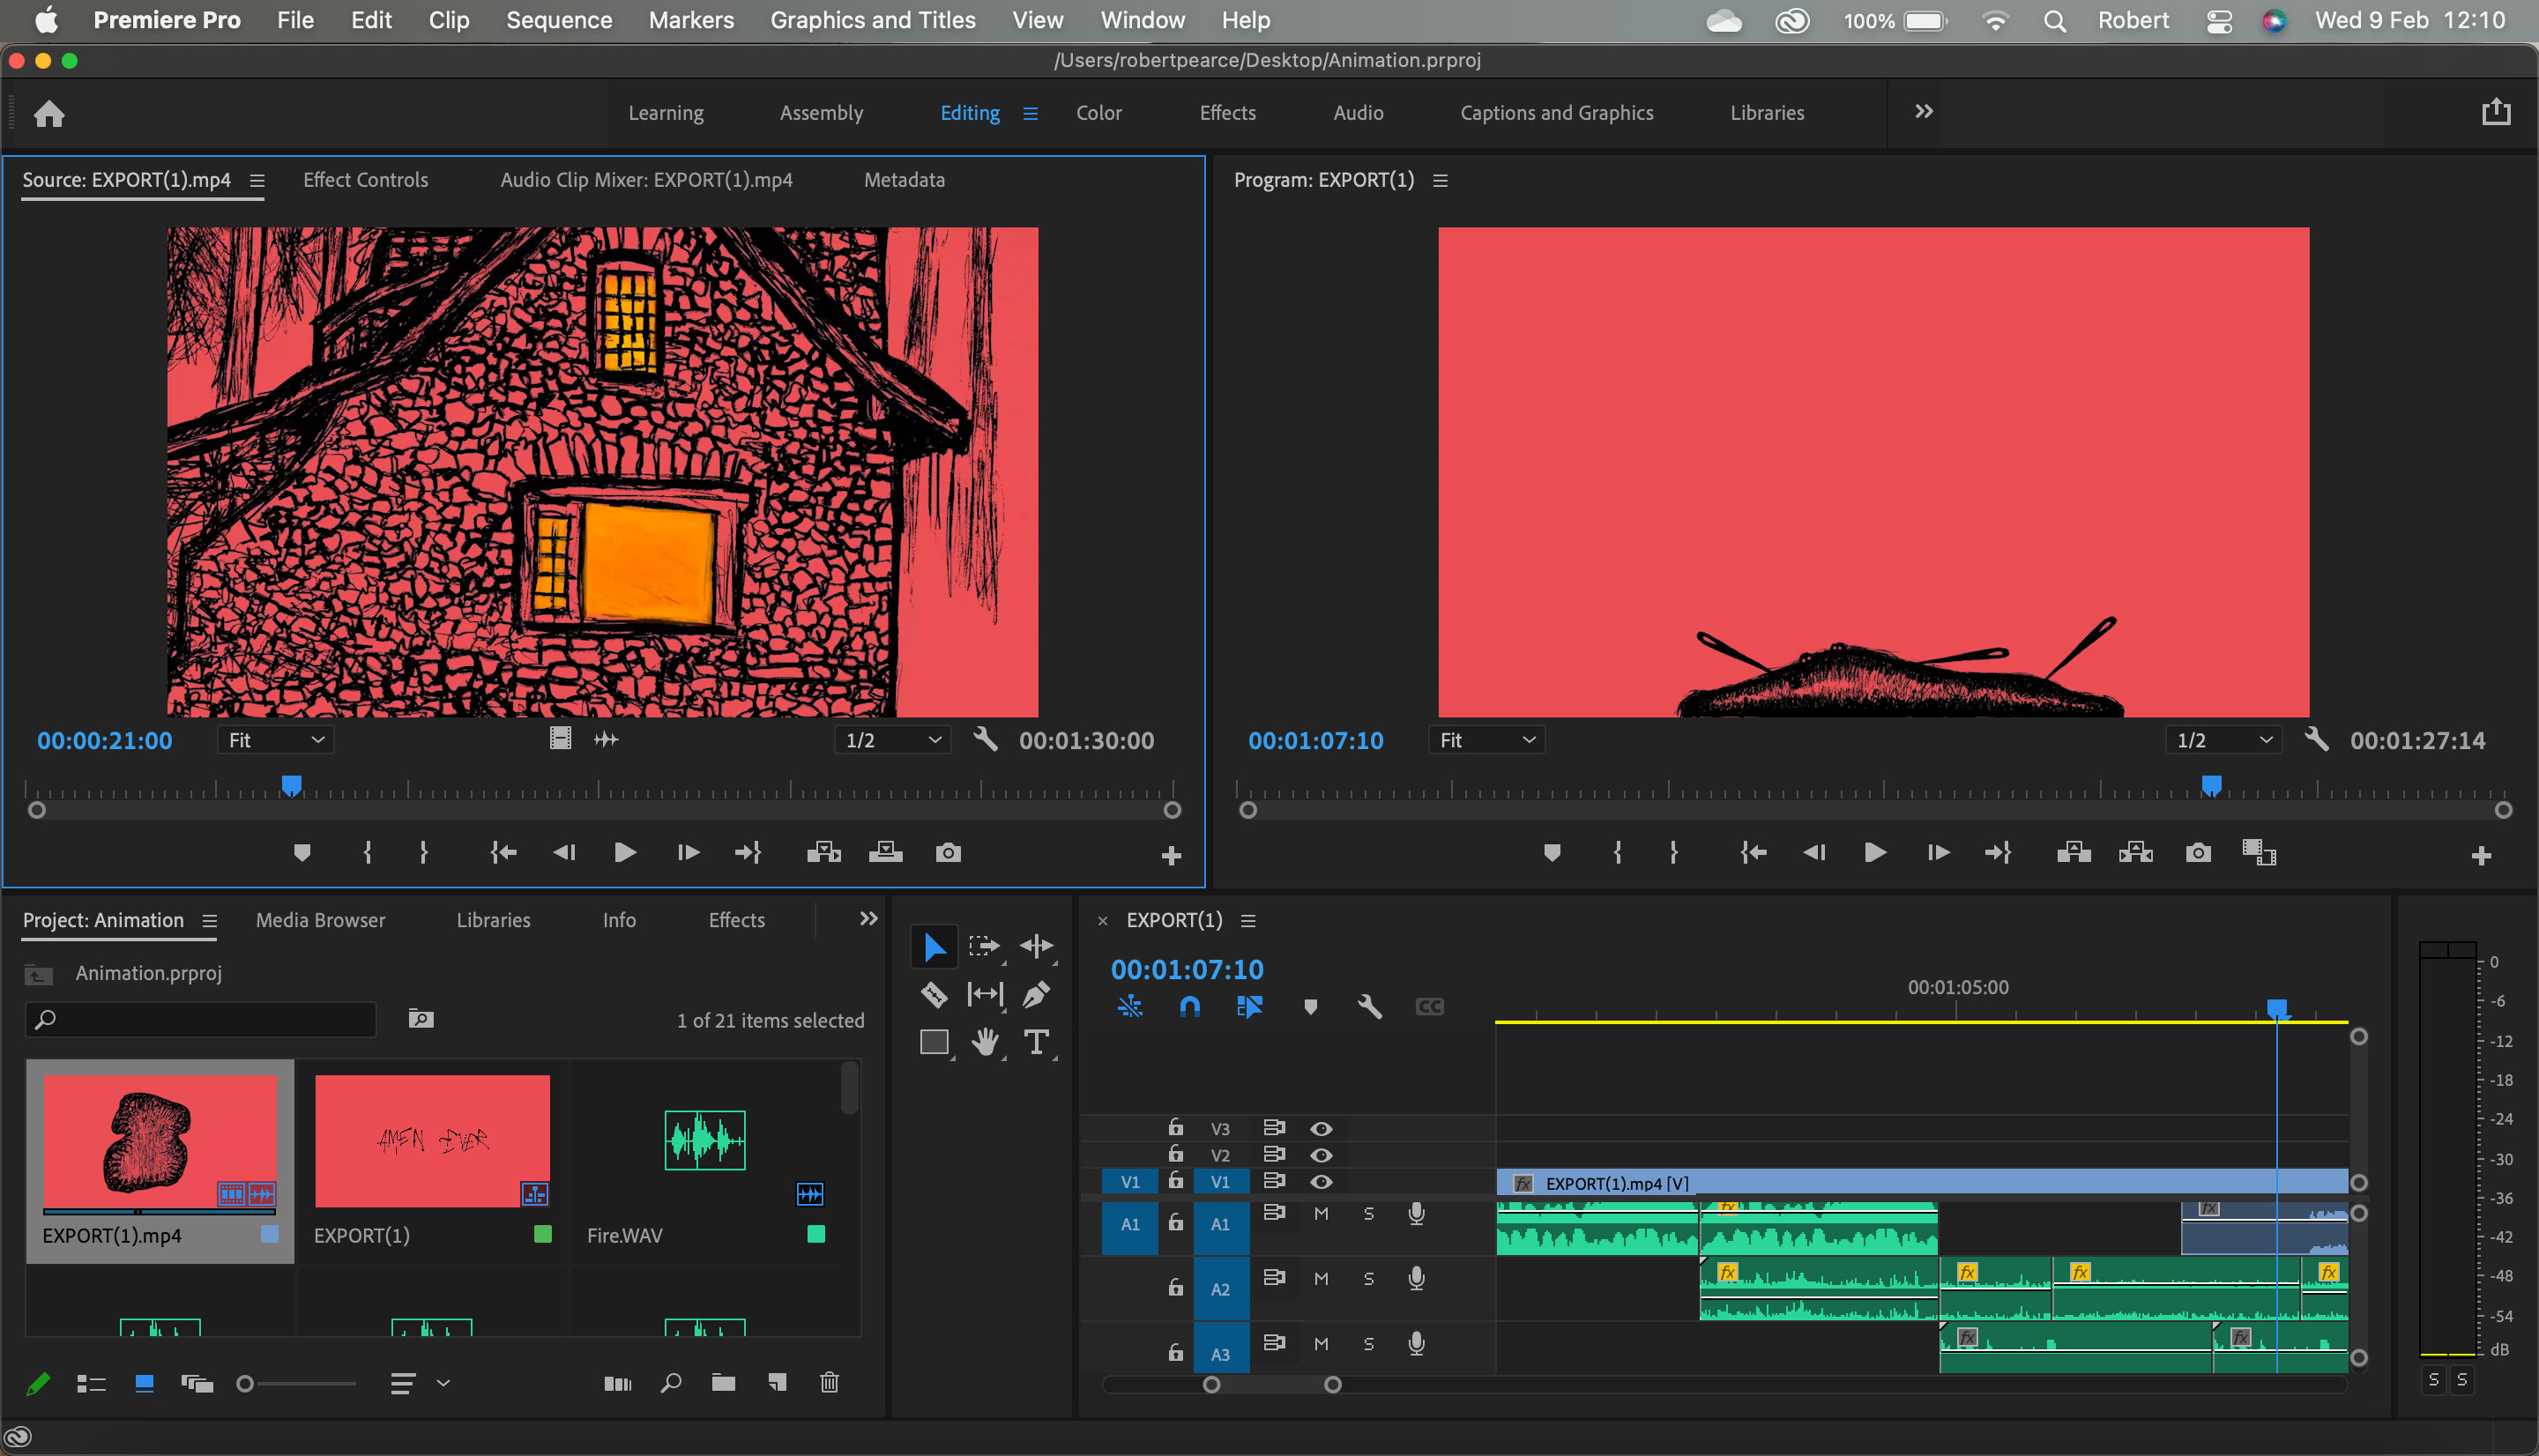Open Sort Icons dropdown in Project panel

[420, 1384]
